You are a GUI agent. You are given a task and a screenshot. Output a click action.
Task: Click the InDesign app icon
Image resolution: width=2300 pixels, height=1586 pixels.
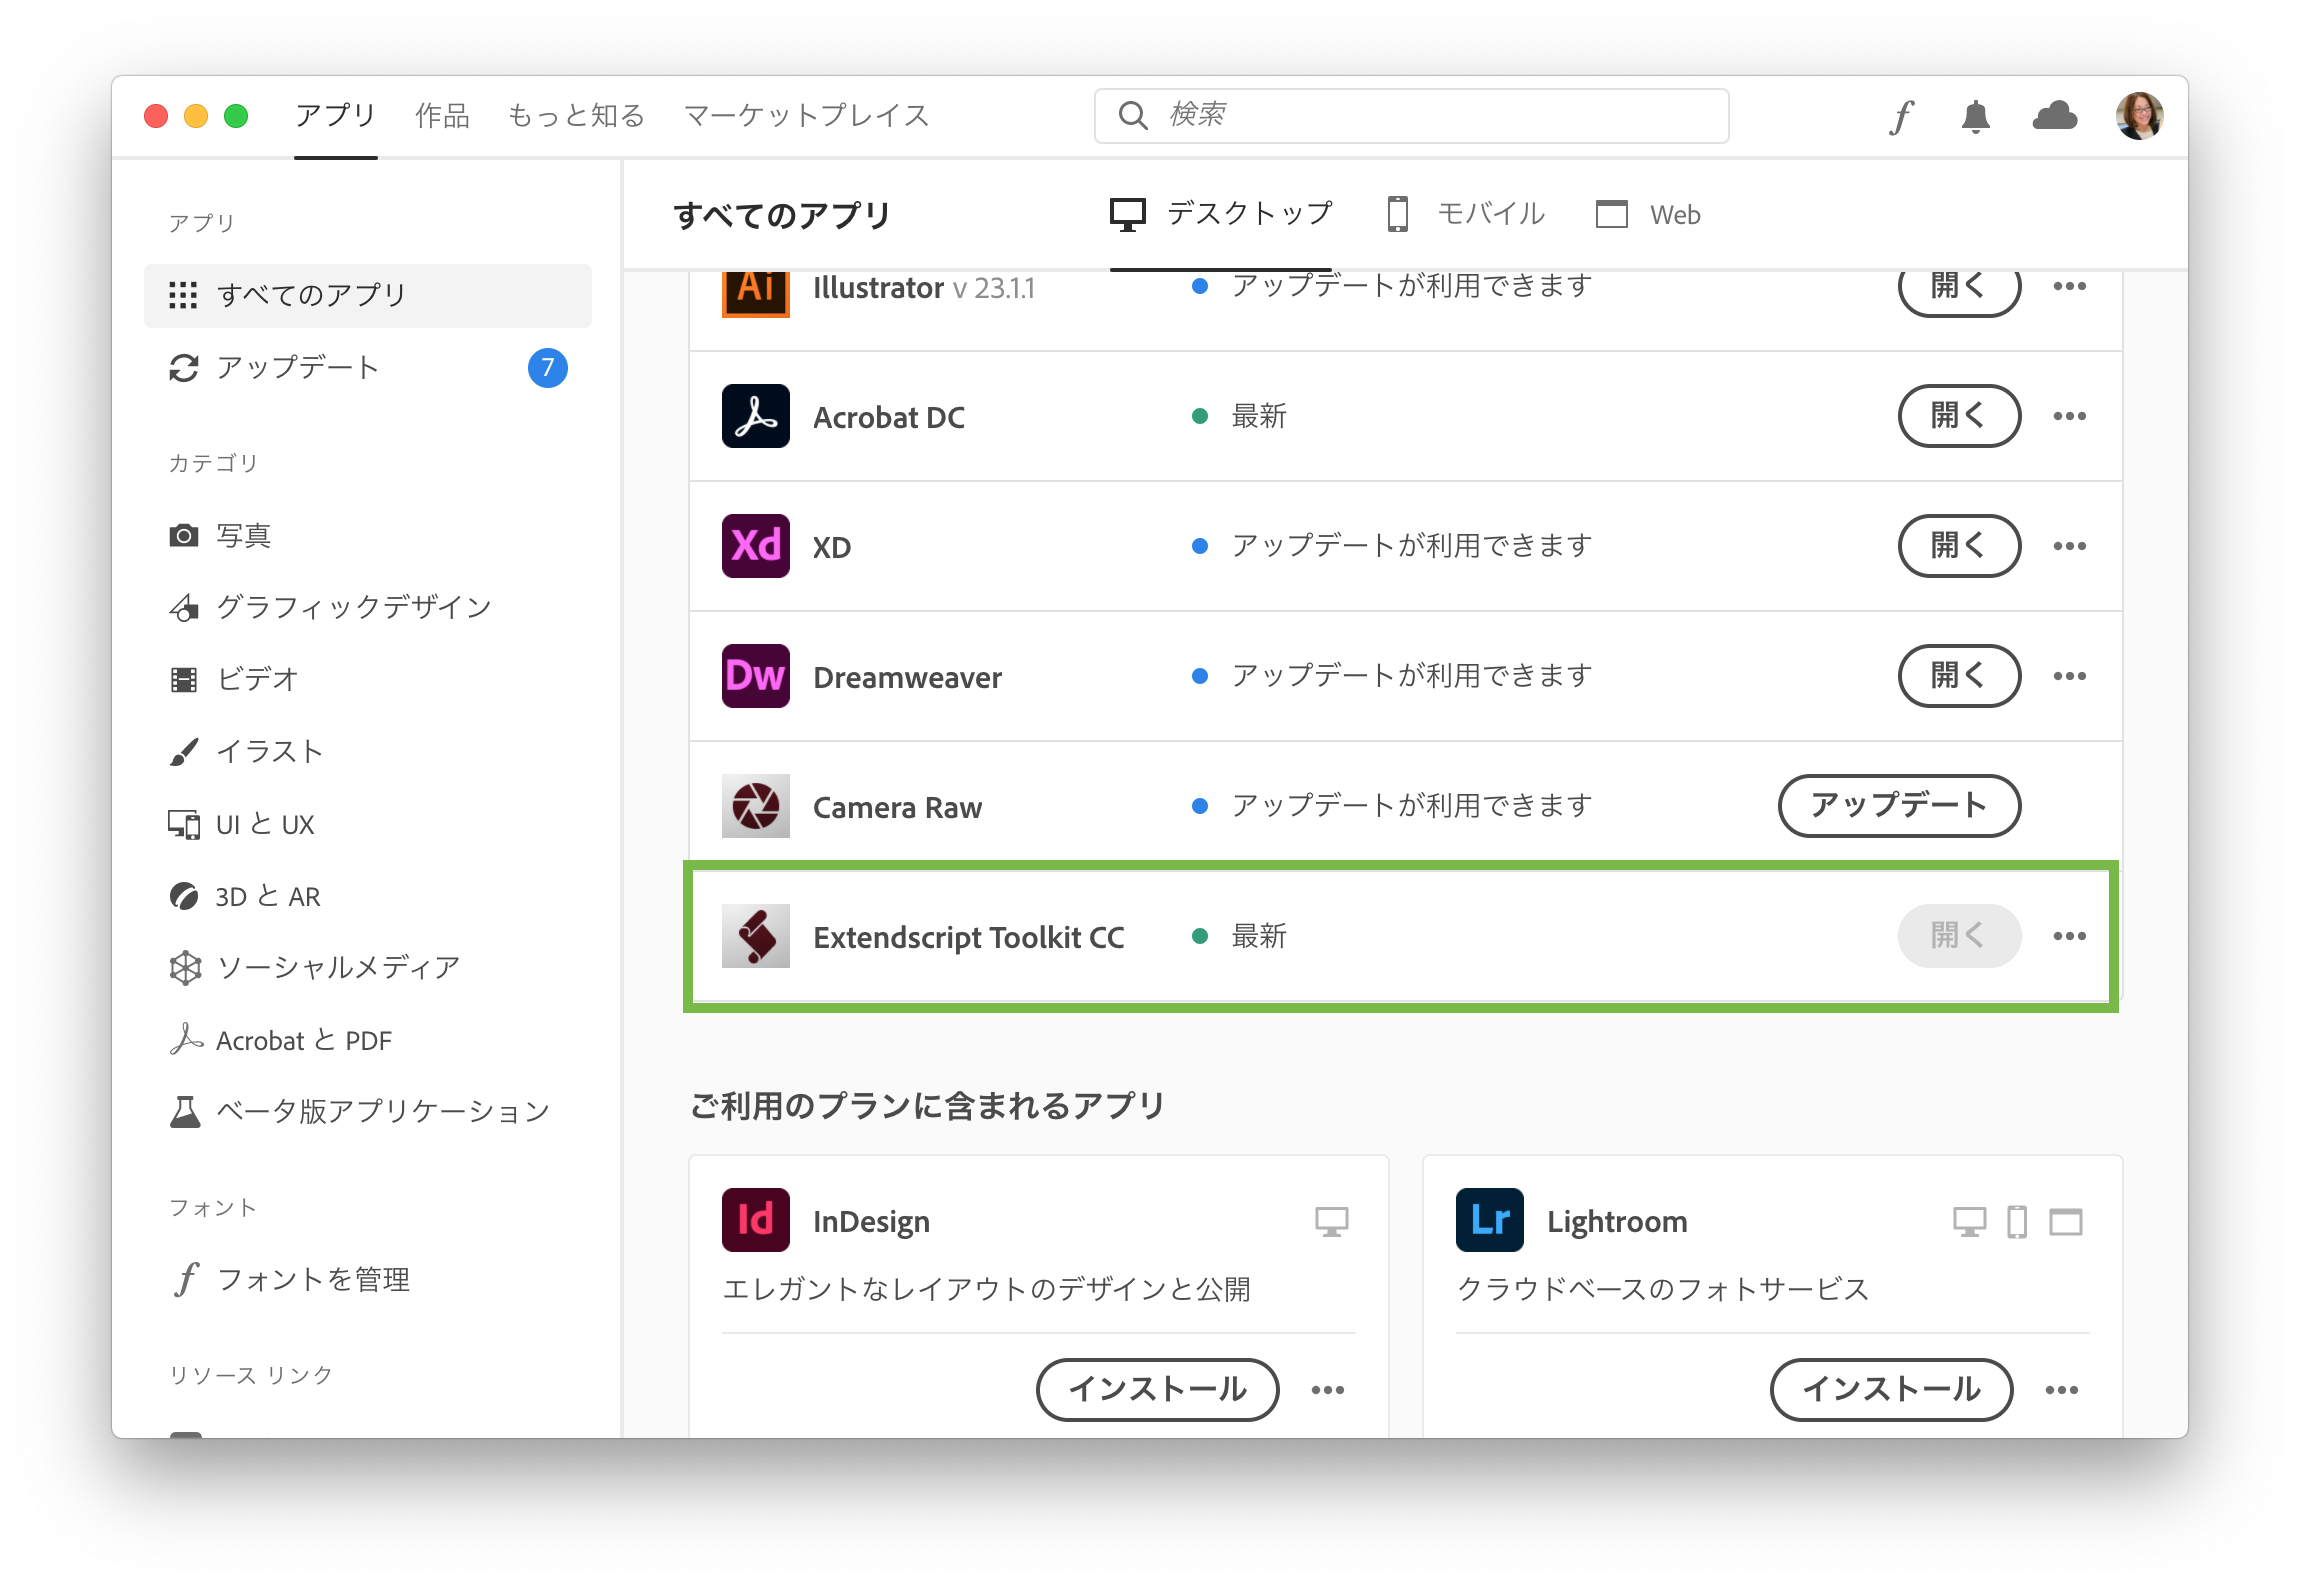point(755,1220)
